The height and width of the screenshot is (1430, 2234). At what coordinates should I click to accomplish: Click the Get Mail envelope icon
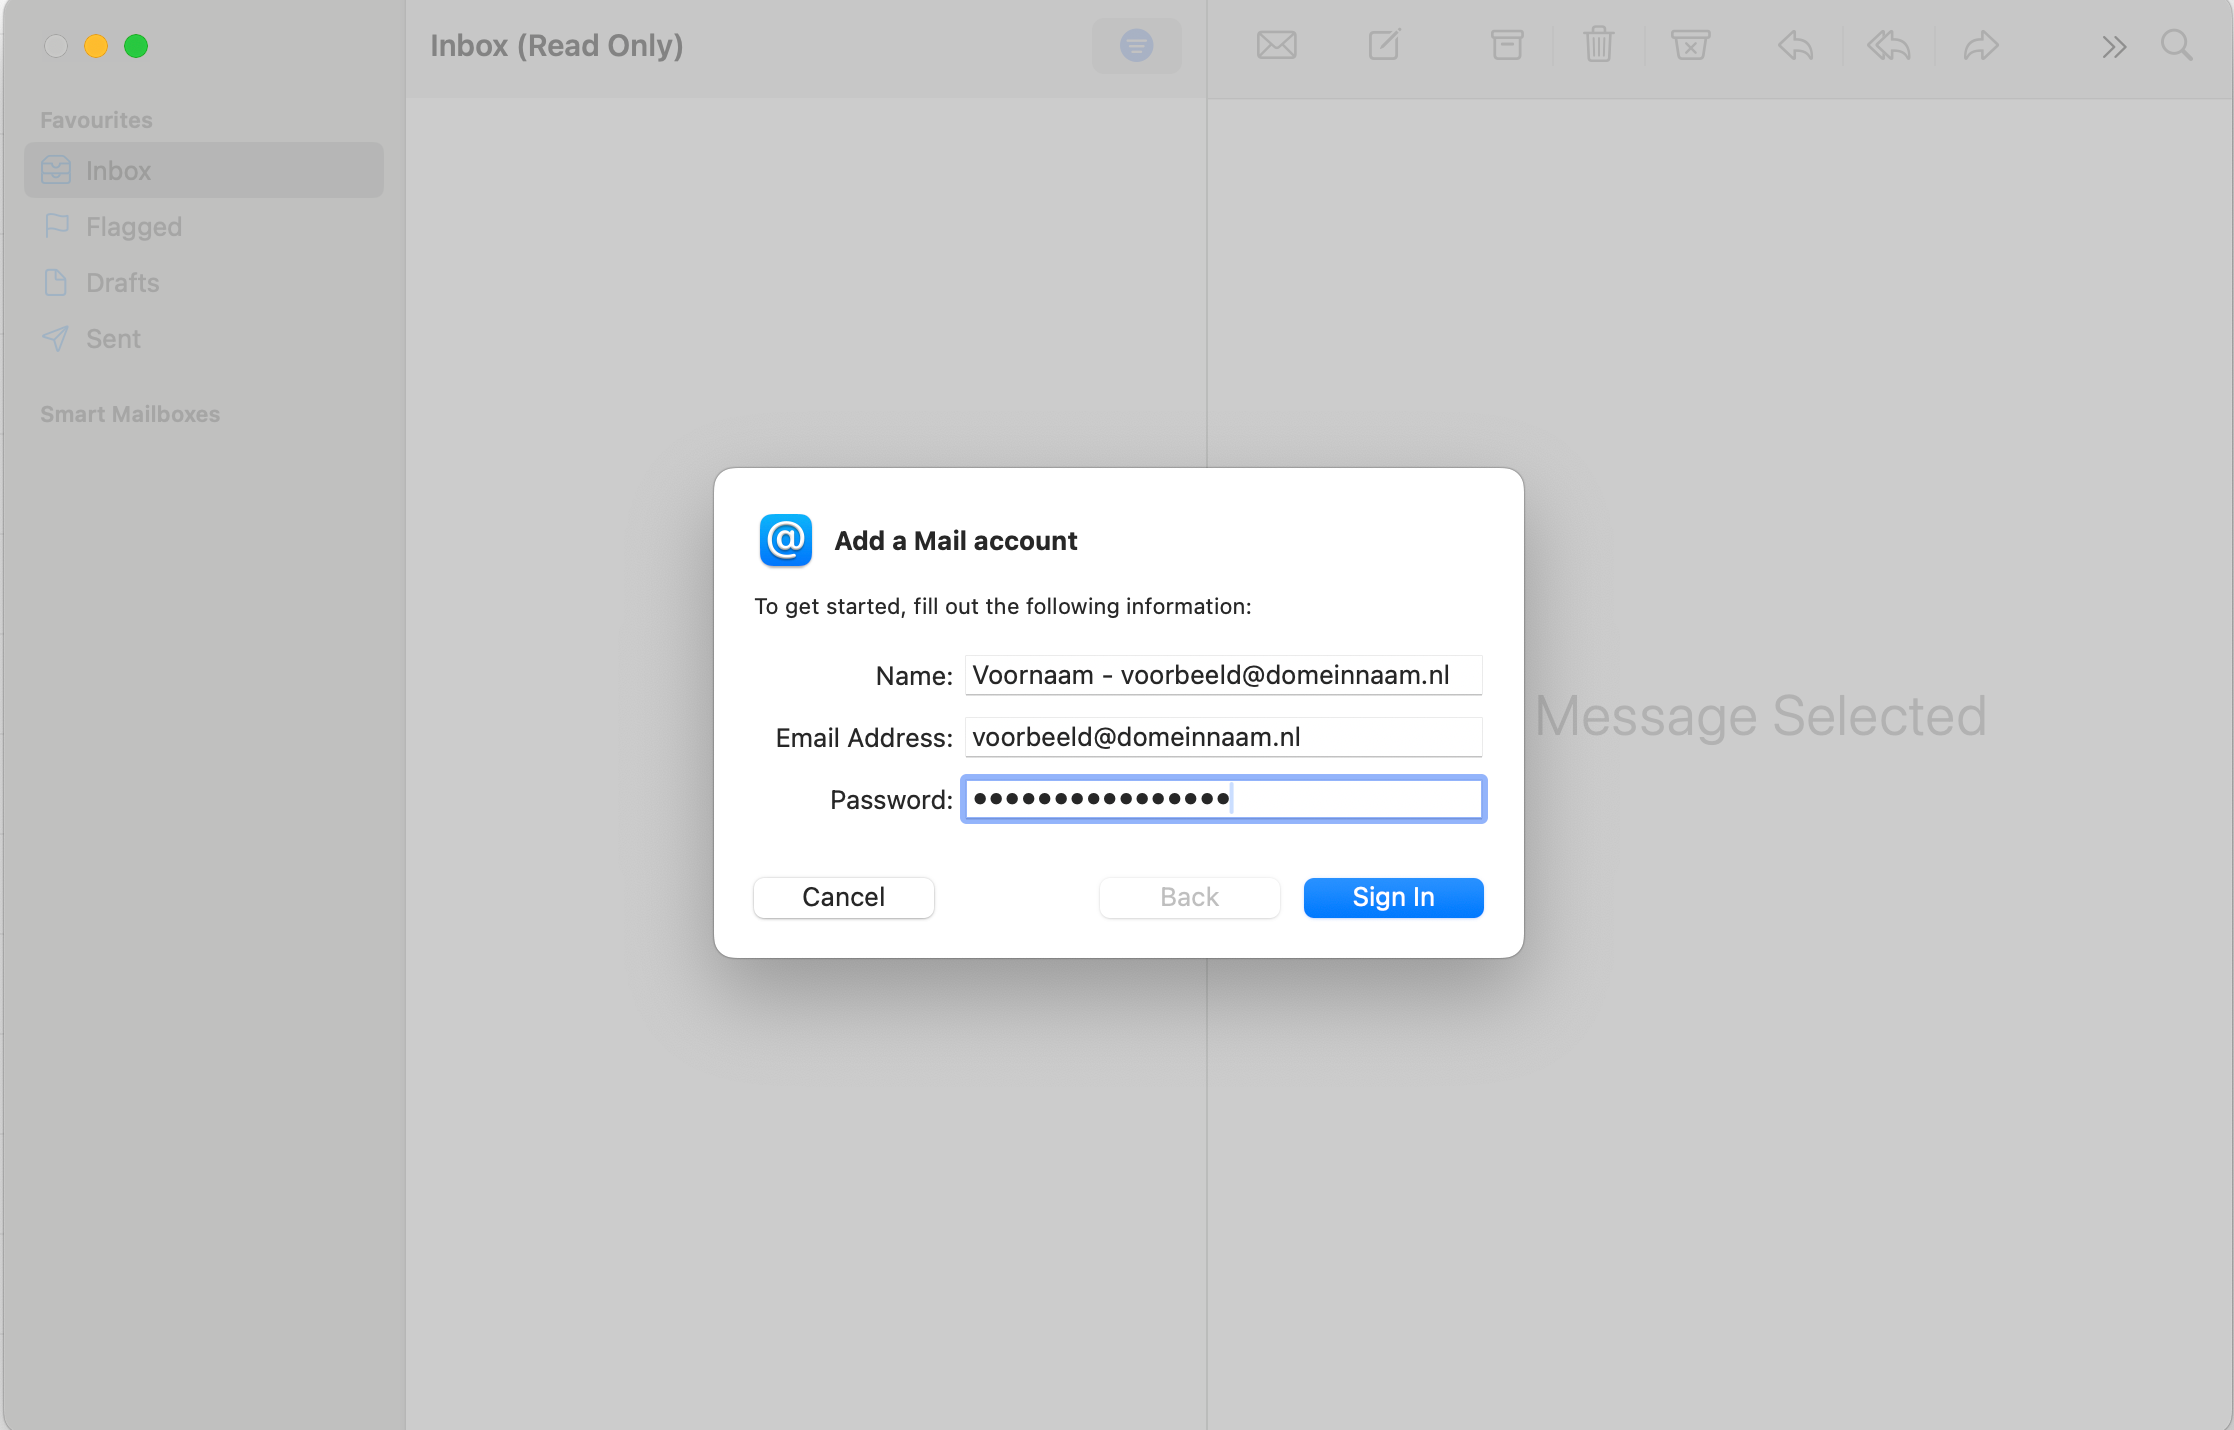(1276, 46)
